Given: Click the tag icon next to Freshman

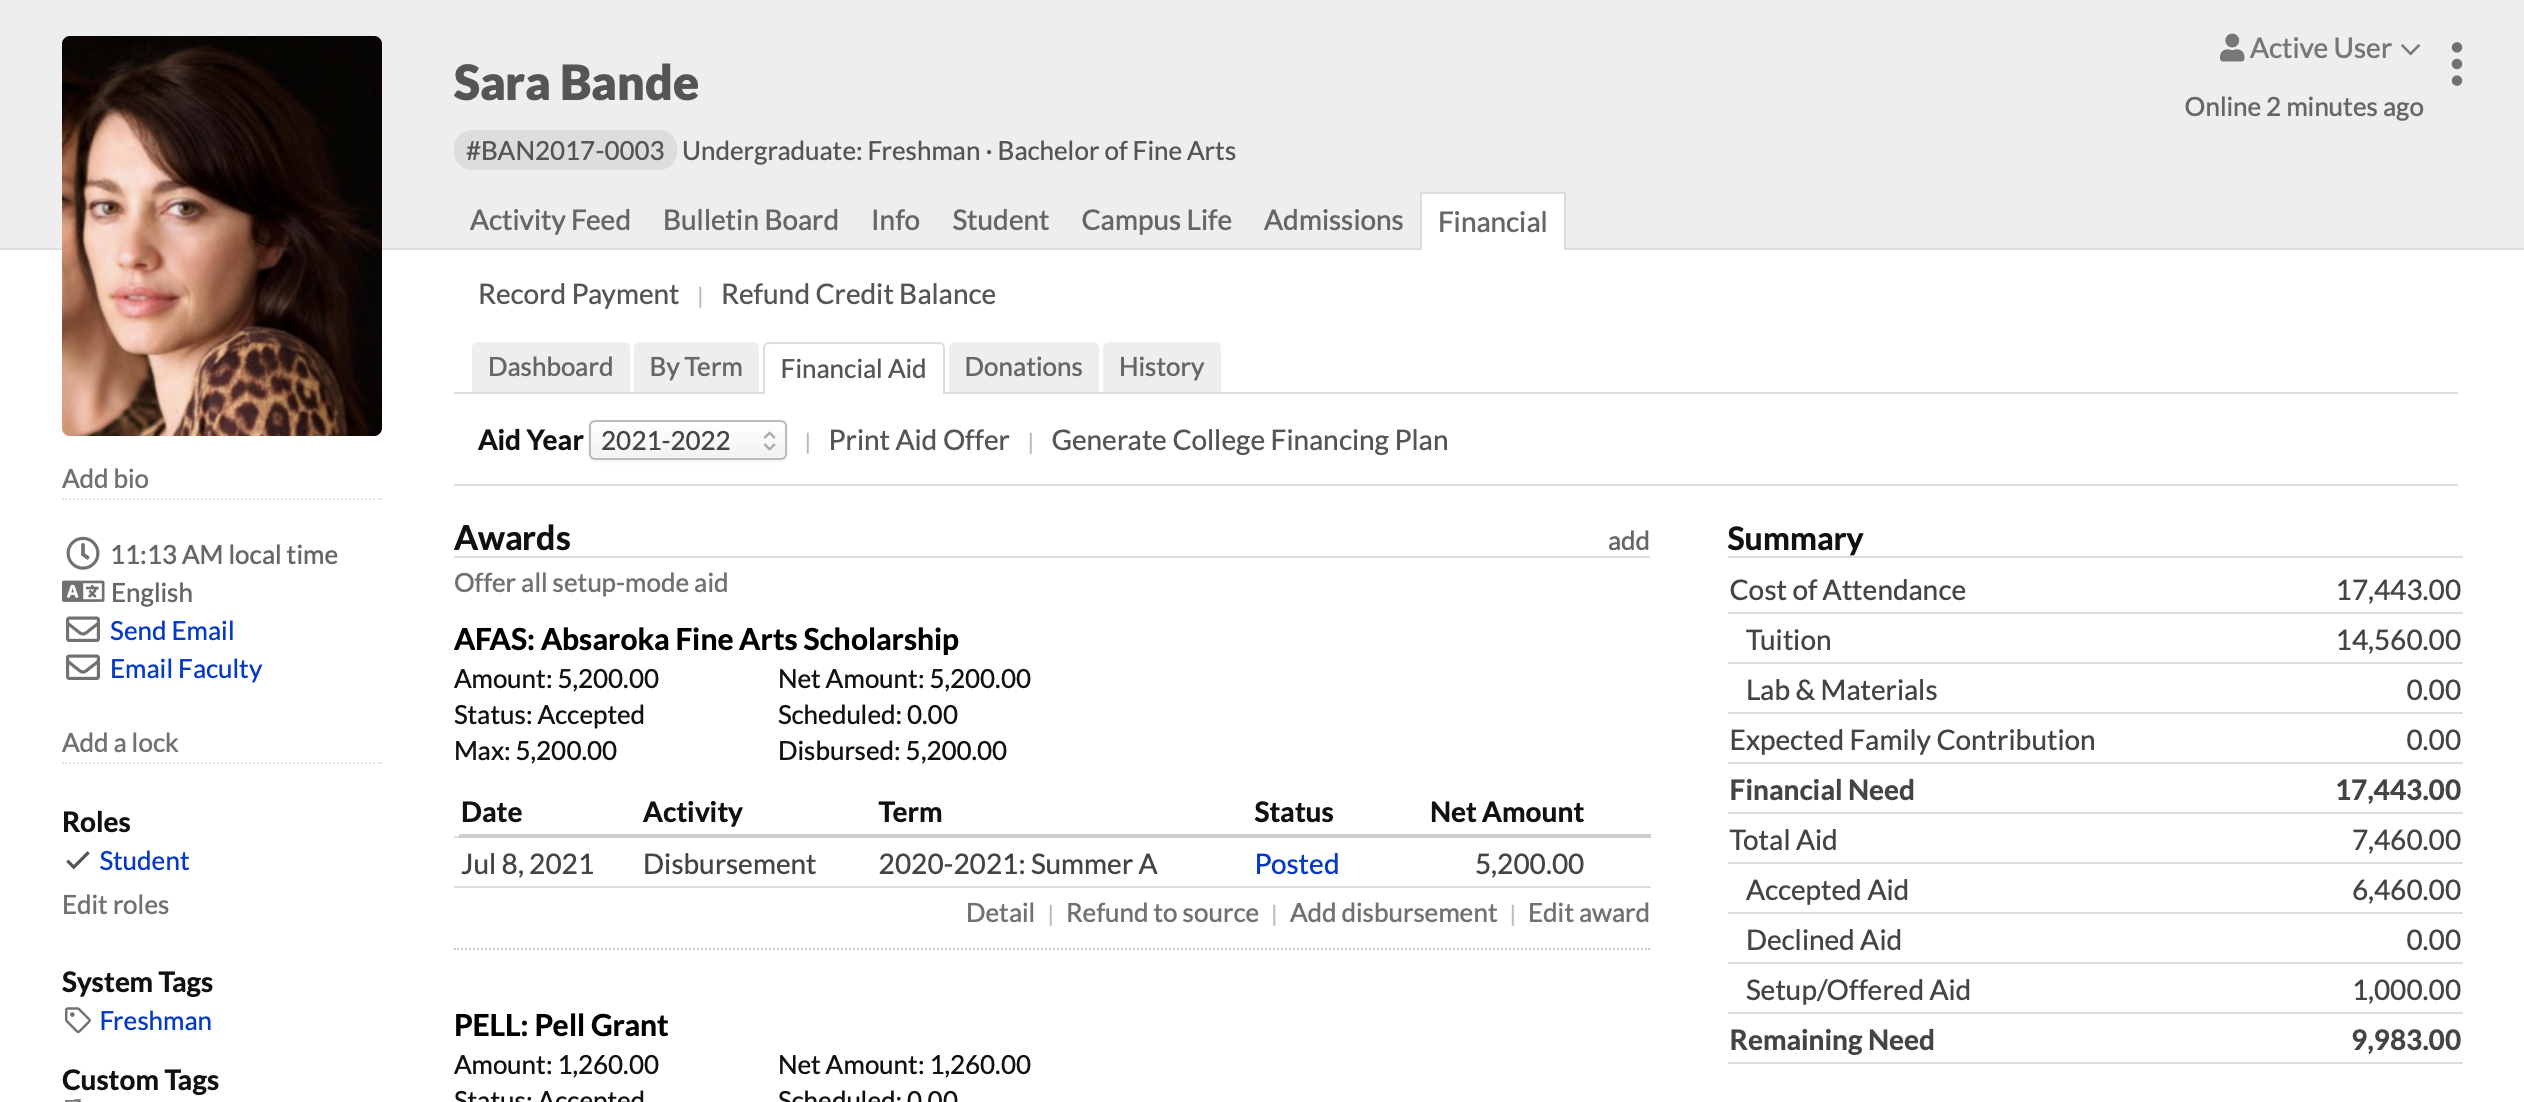Looking at the screenshot, I should click(x=77, y=1020).
